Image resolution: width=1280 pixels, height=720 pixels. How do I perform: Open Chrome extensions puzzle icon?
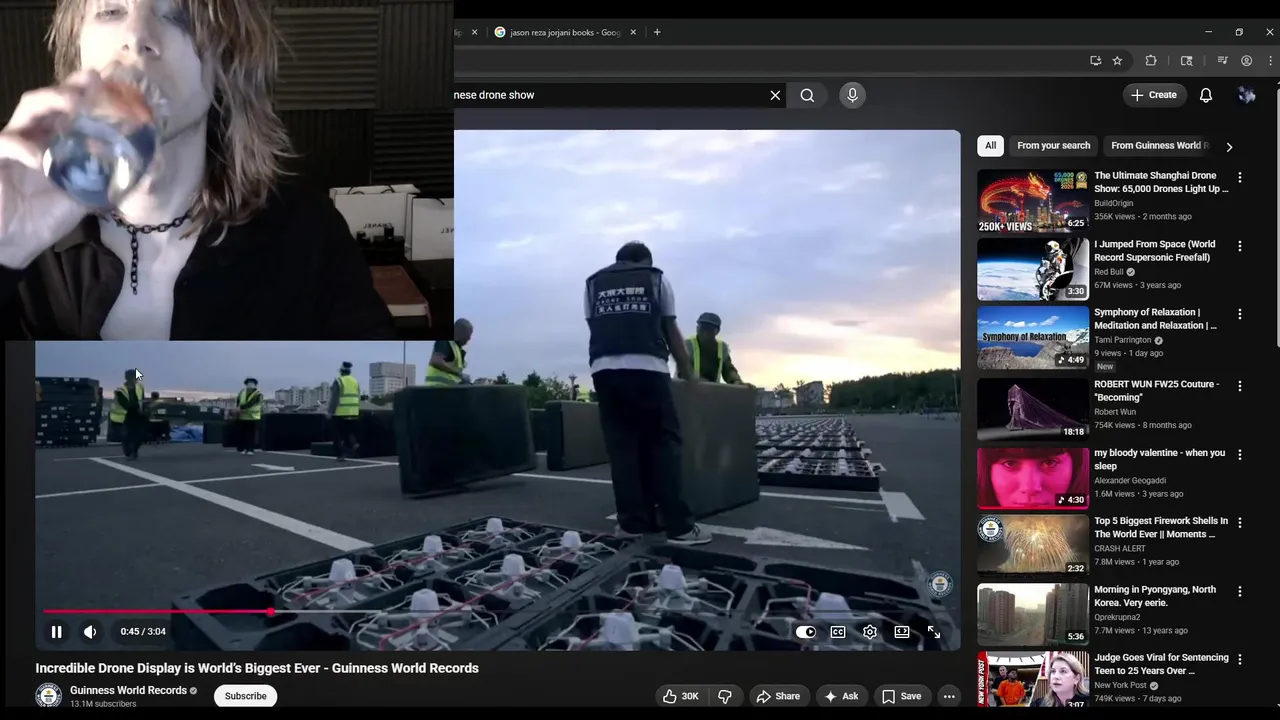(x=1151, y=61)
